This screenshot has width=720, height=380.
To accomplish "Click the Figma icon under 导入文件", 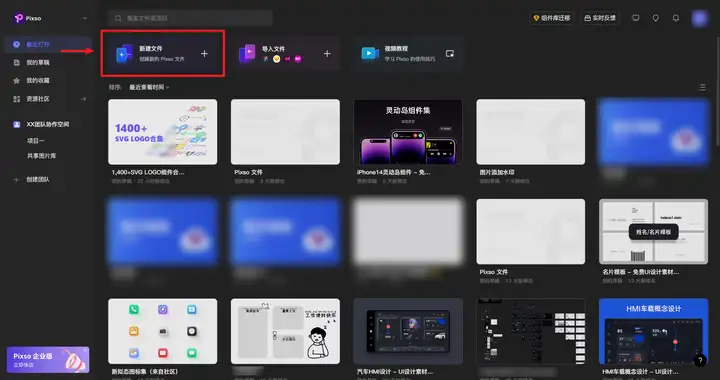I will click(265, 59).
